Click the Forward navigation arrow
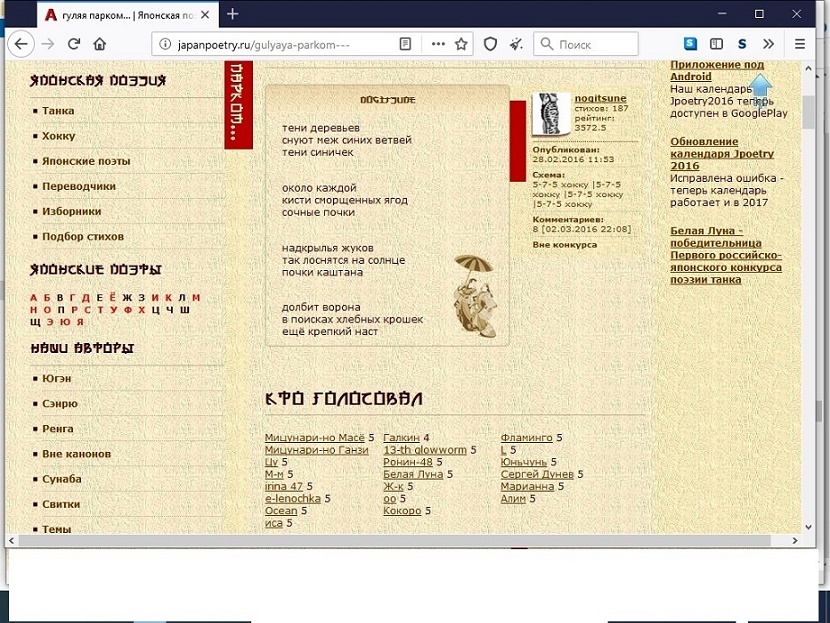Image resolution: width=830 pixels, height=623 pixels. (x=48, y=44)
